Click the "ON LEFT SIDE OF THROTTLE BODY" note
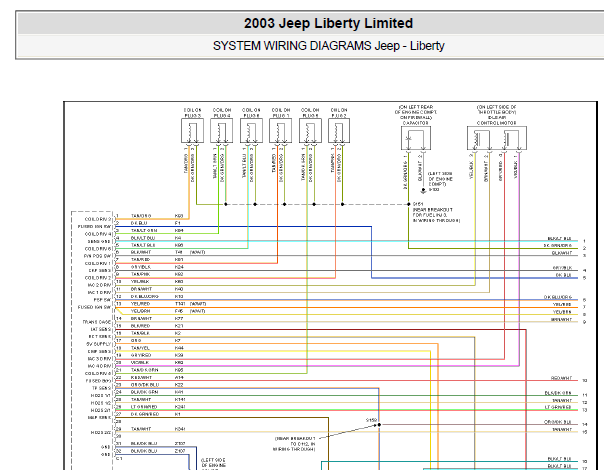This screenshot has width=604, height=470. click(x=497, y=109)
